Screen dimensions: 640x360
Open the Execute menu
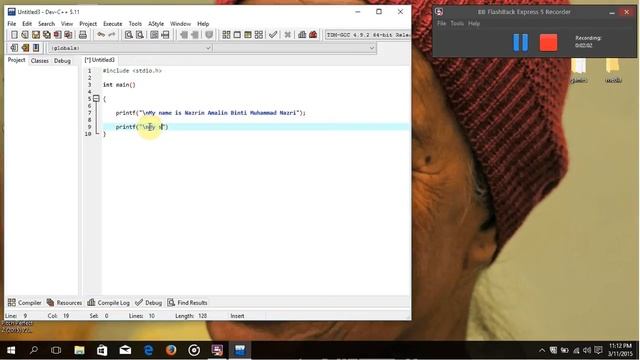(x=113, y=24)
